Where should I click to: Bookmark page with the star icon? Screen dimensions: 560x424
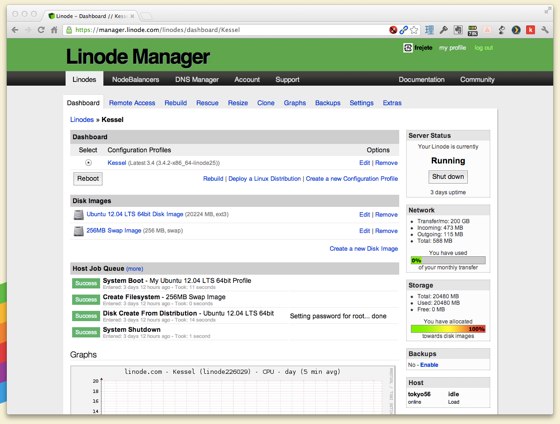coord(414,30)
